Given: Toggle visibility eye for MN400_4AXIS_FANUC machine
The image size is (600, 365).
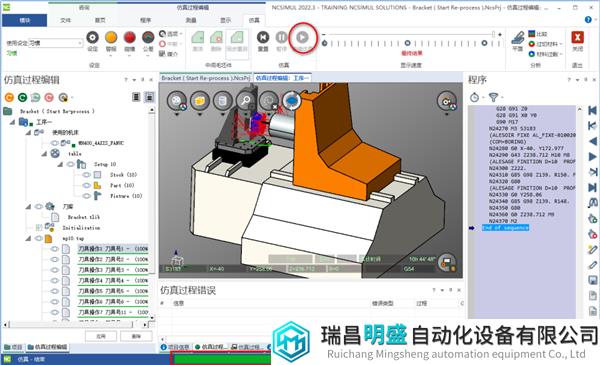Looking at the screenshot, I should 55,143.
